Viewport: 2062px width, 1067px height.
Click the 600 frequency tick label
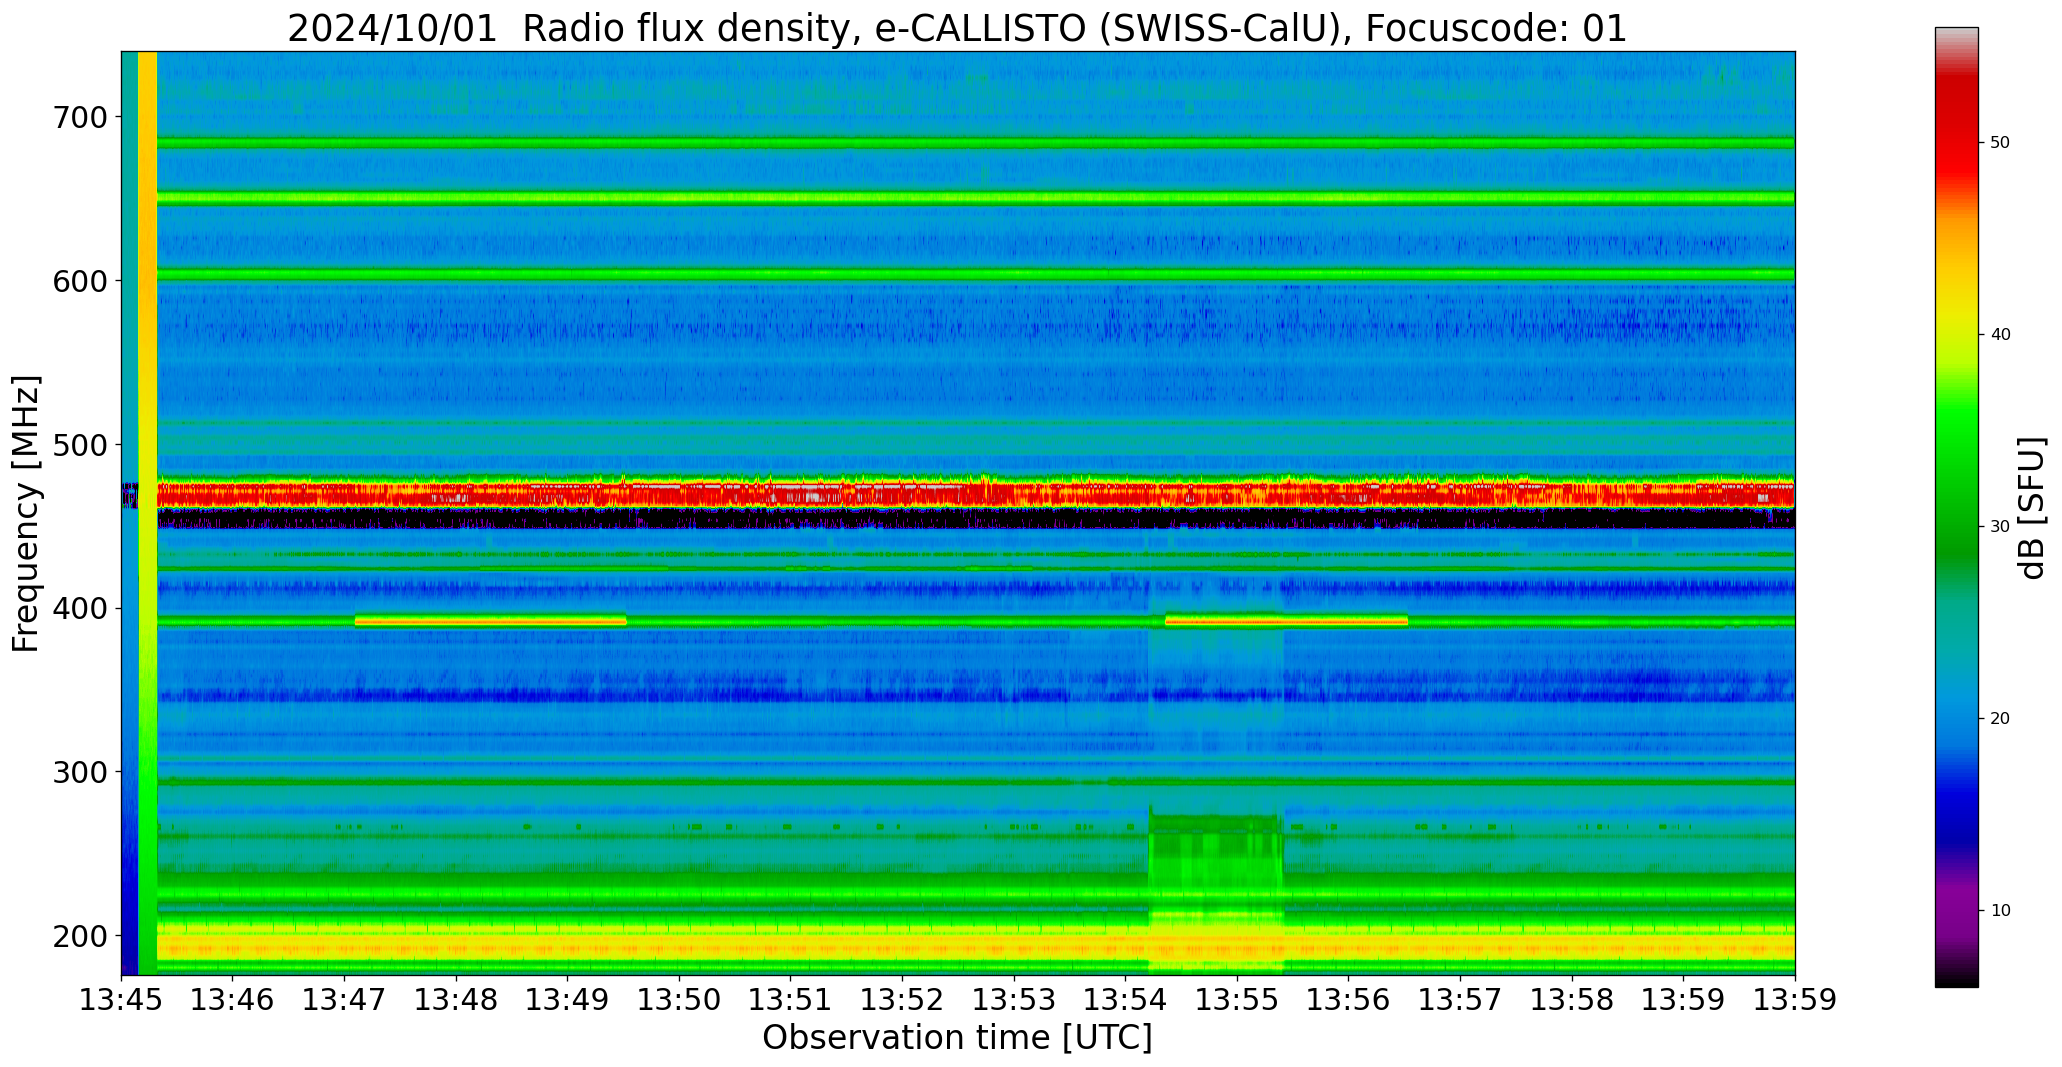(79, 281)
